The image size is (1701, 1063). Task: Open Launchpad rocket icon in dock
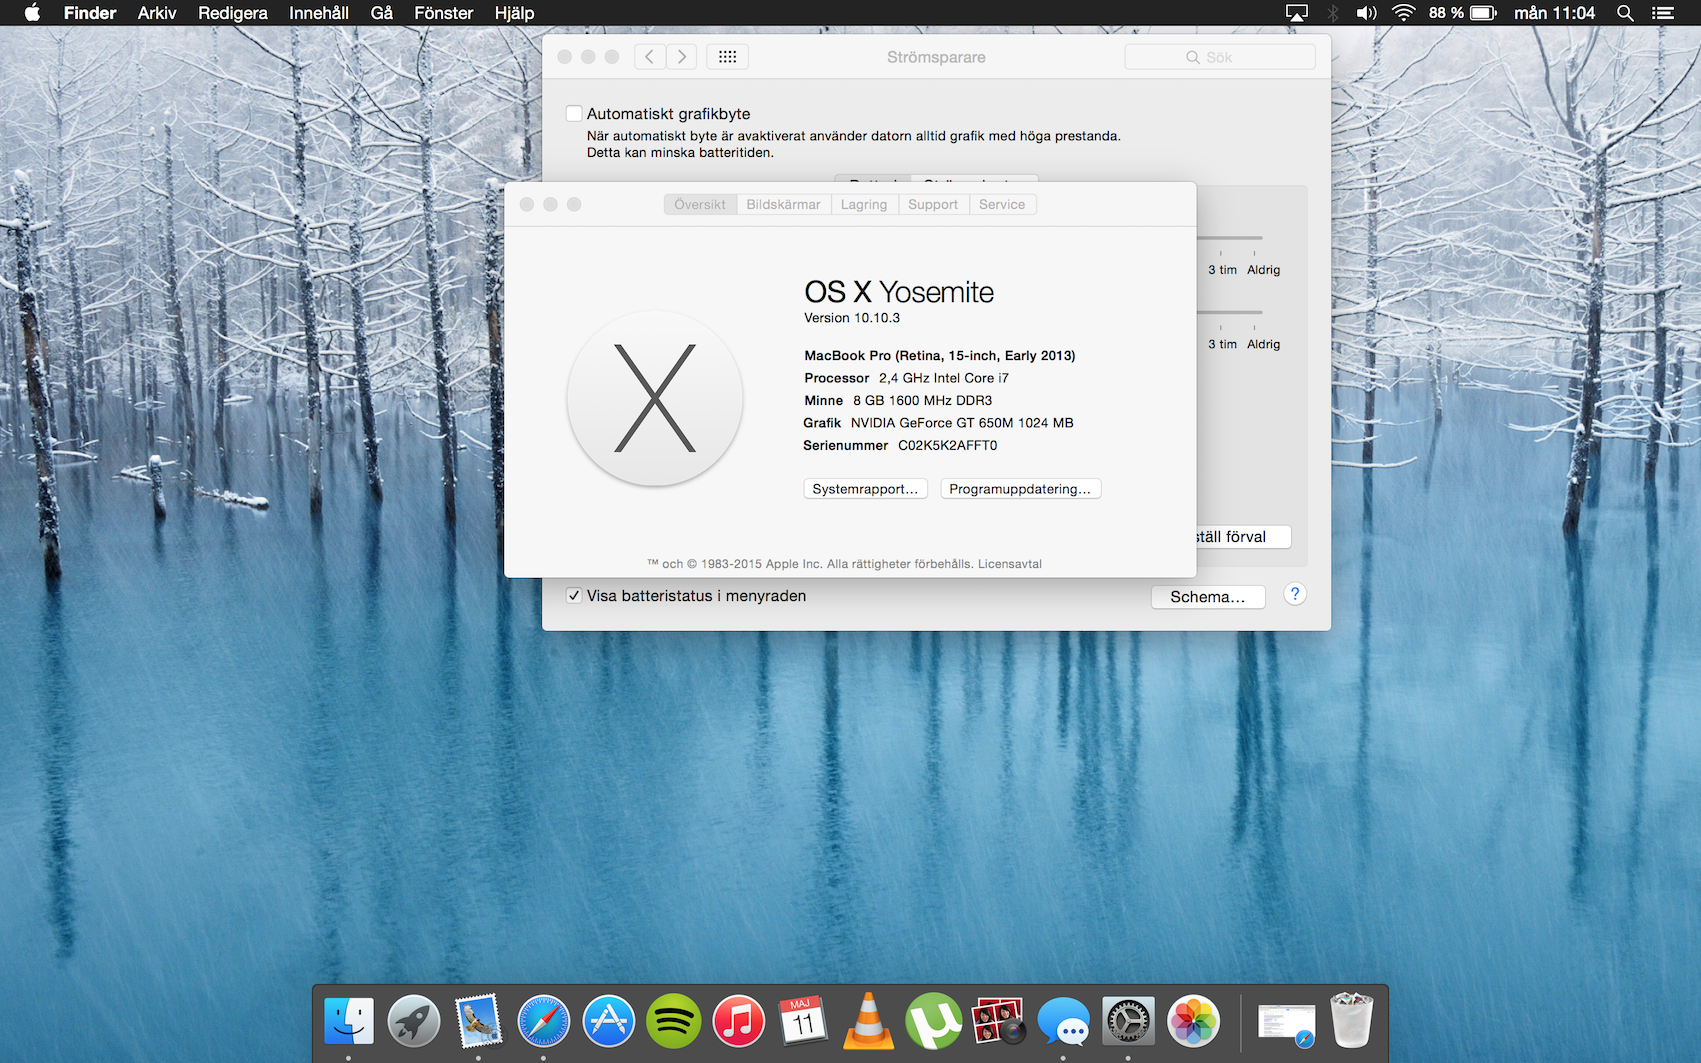click(413, 1021)
